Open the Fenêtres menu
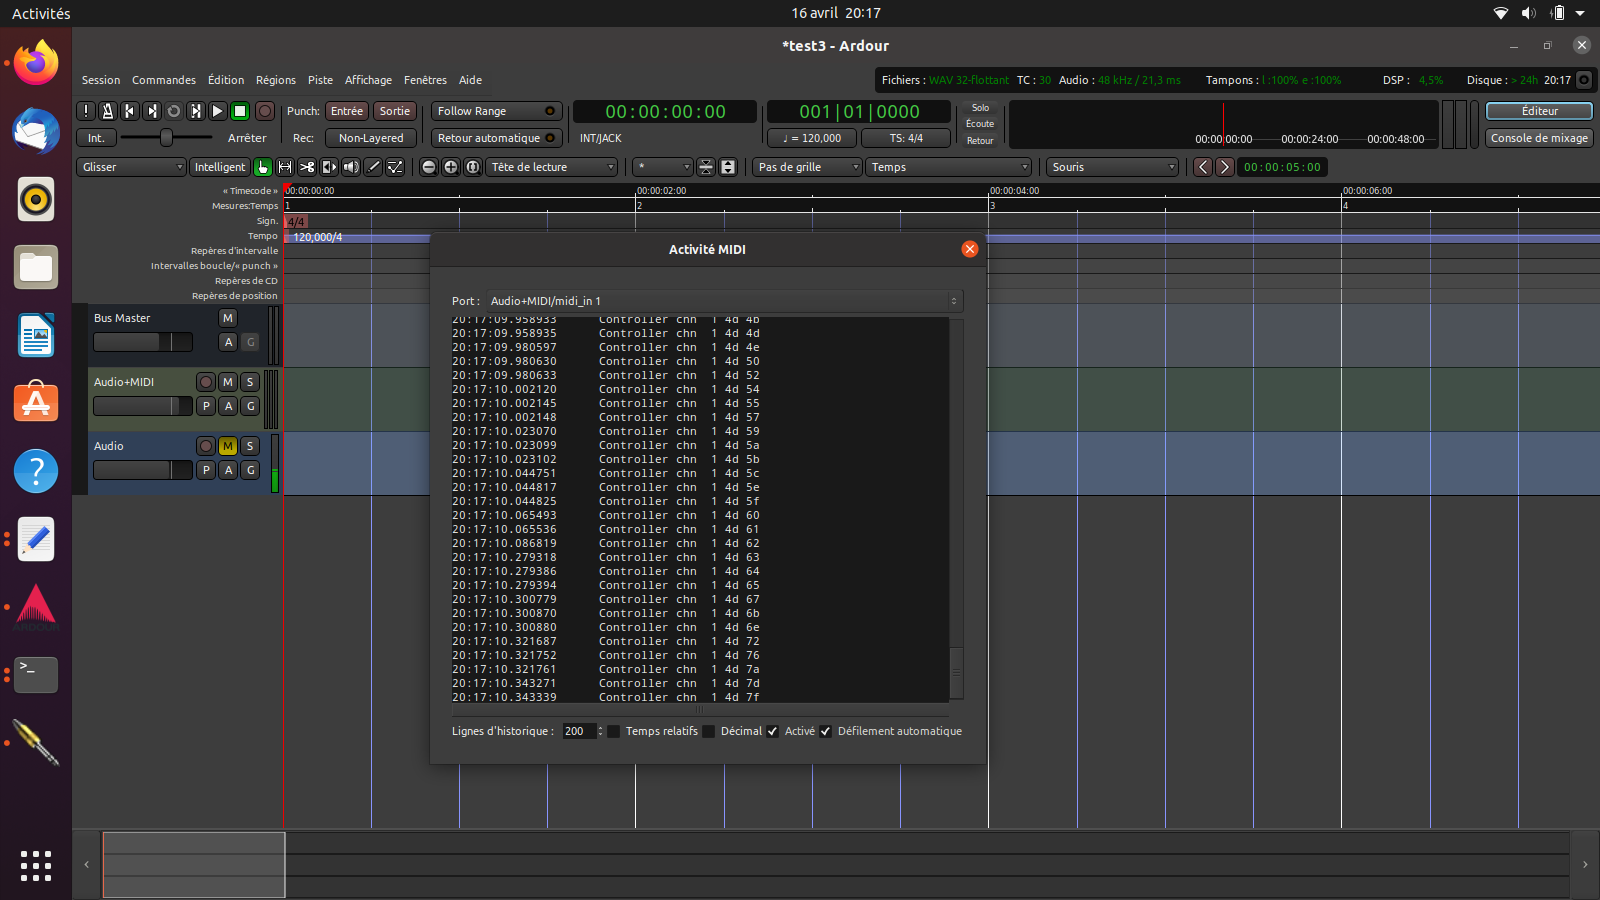The height and width of the screenshot is (900, 1600). (425, 80)
